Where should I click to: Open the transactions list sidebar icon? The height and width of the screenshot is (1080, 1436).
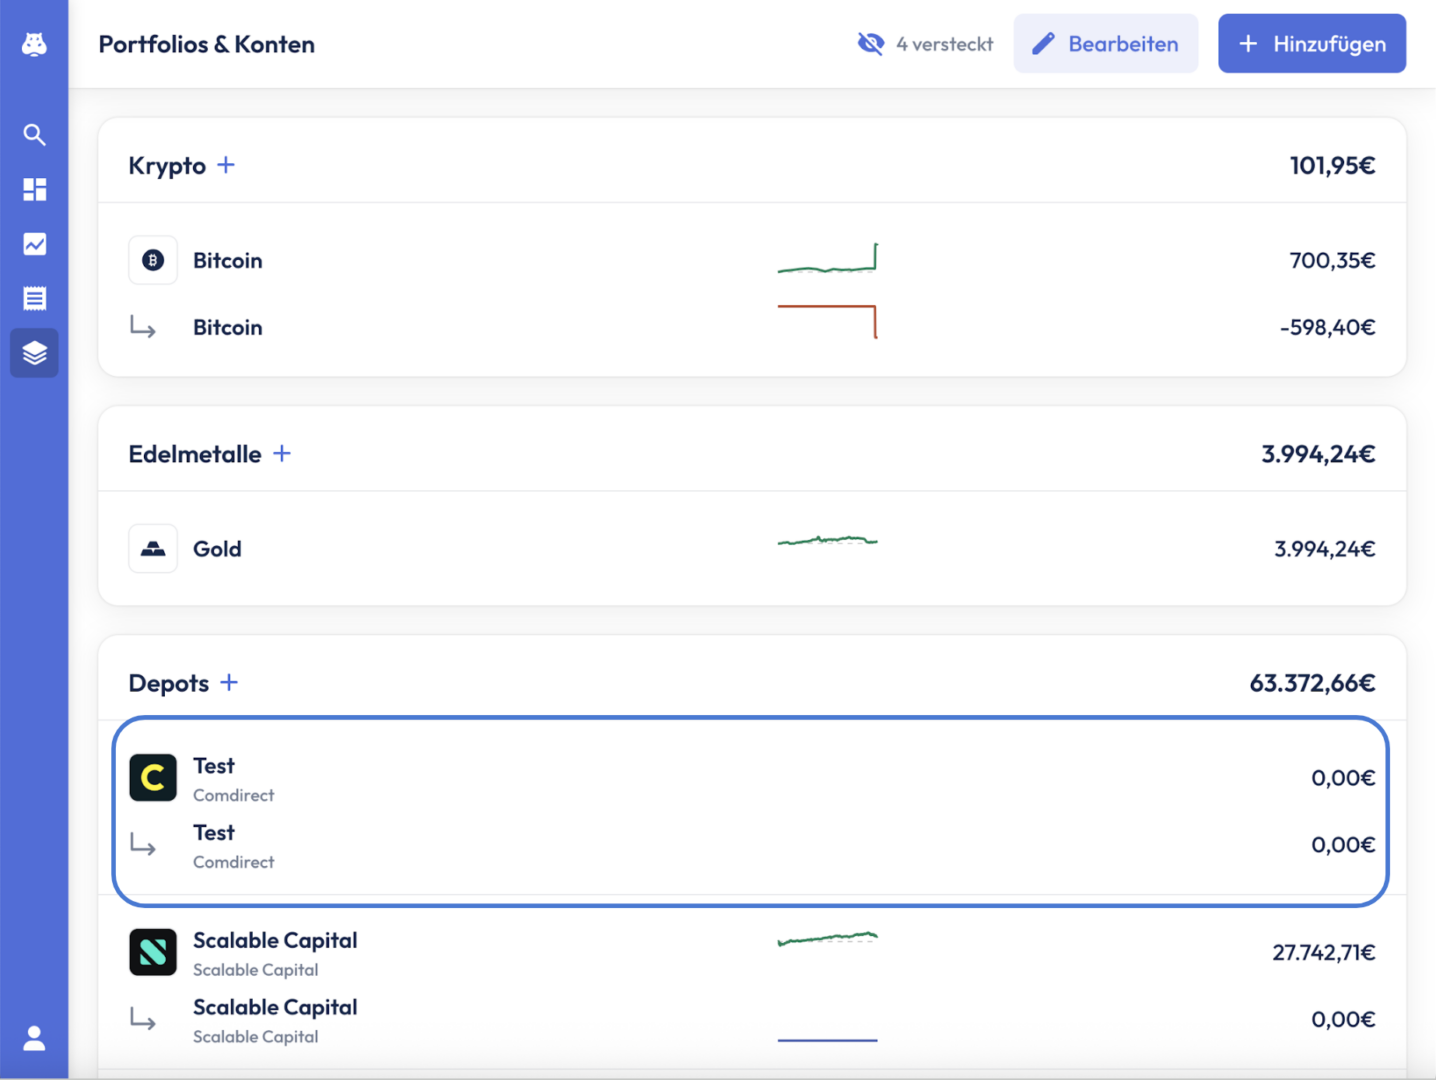pyautogui.click(x=34, y=298)
